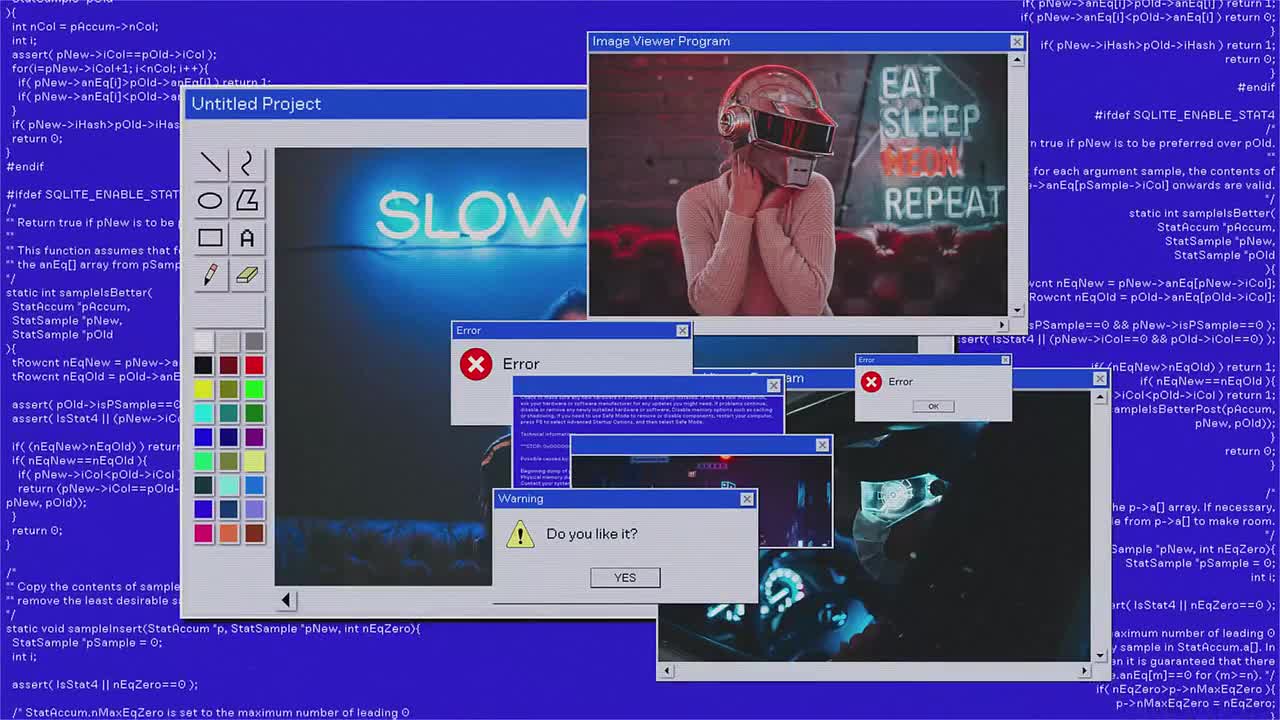
Task: Select the Eraser tool
Action: [247, 275]
